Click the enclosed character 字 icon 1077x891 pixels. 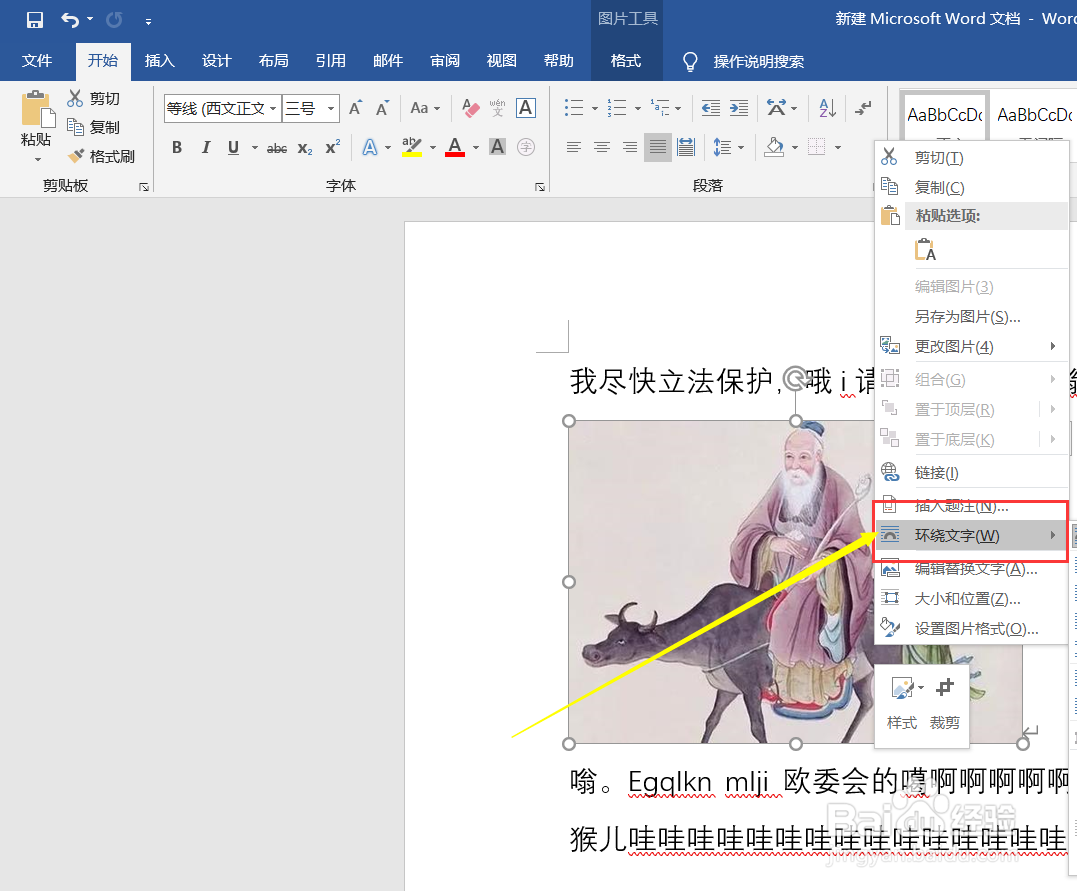point(526,147)
